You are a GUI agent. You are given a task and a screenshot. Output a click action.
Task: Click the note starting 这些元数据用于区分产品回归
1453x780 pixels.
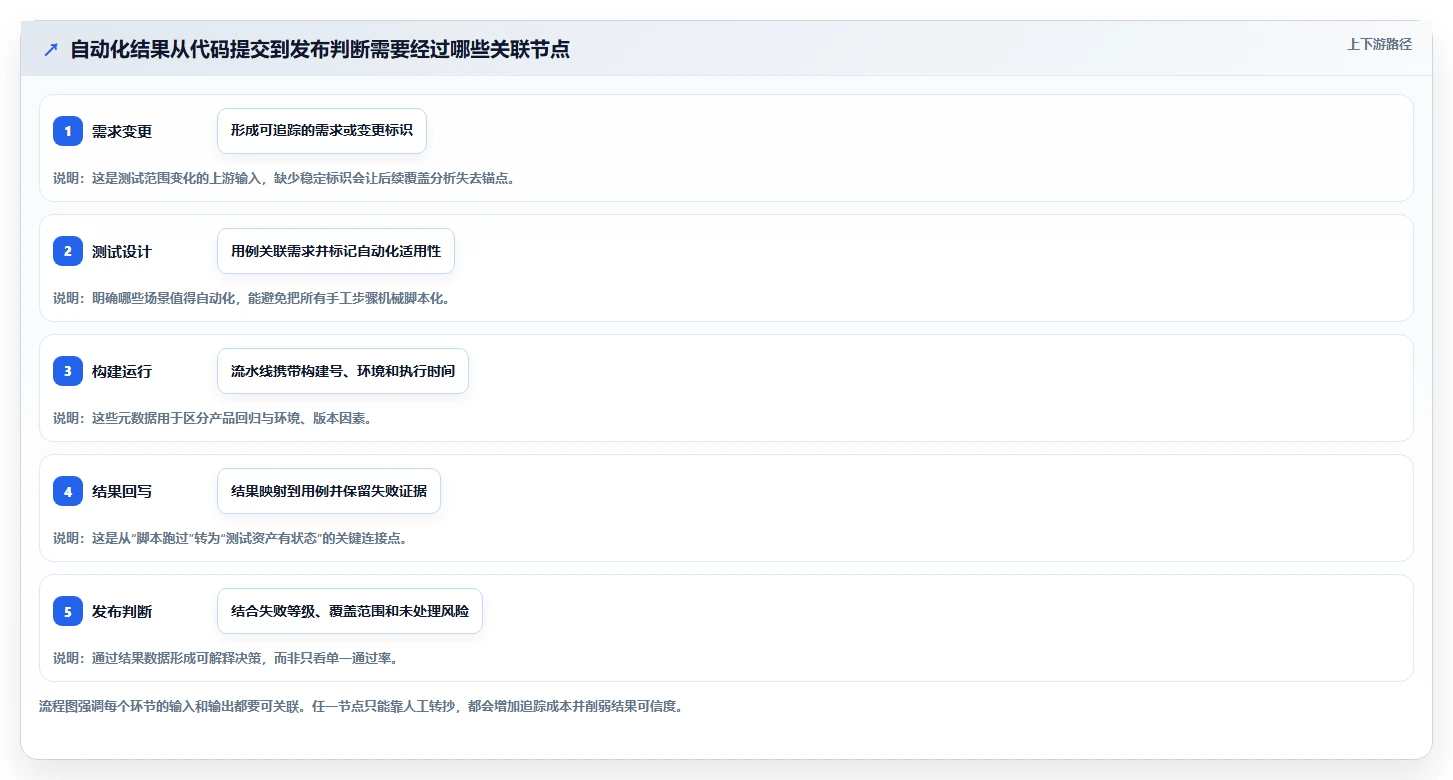click(x=212, y=418)
